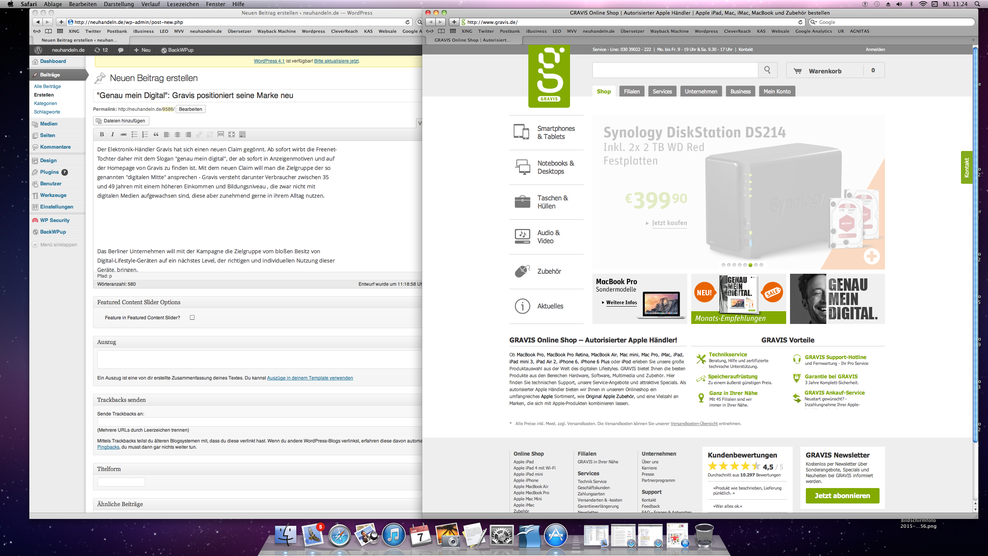Click Jetzt abonnieren newsletter button

[x=842, y=495]
